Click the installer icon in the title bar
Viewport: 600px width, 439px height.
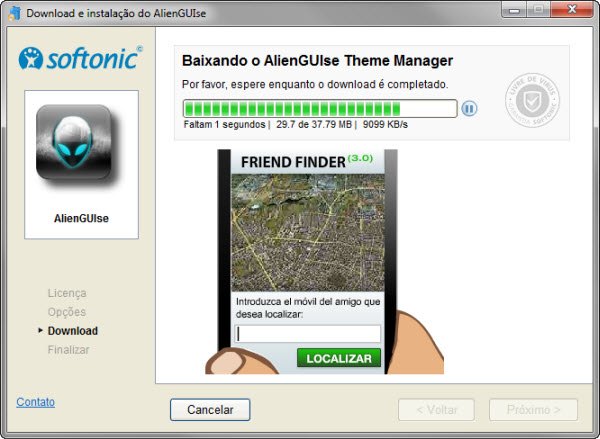tap(13, 13)
